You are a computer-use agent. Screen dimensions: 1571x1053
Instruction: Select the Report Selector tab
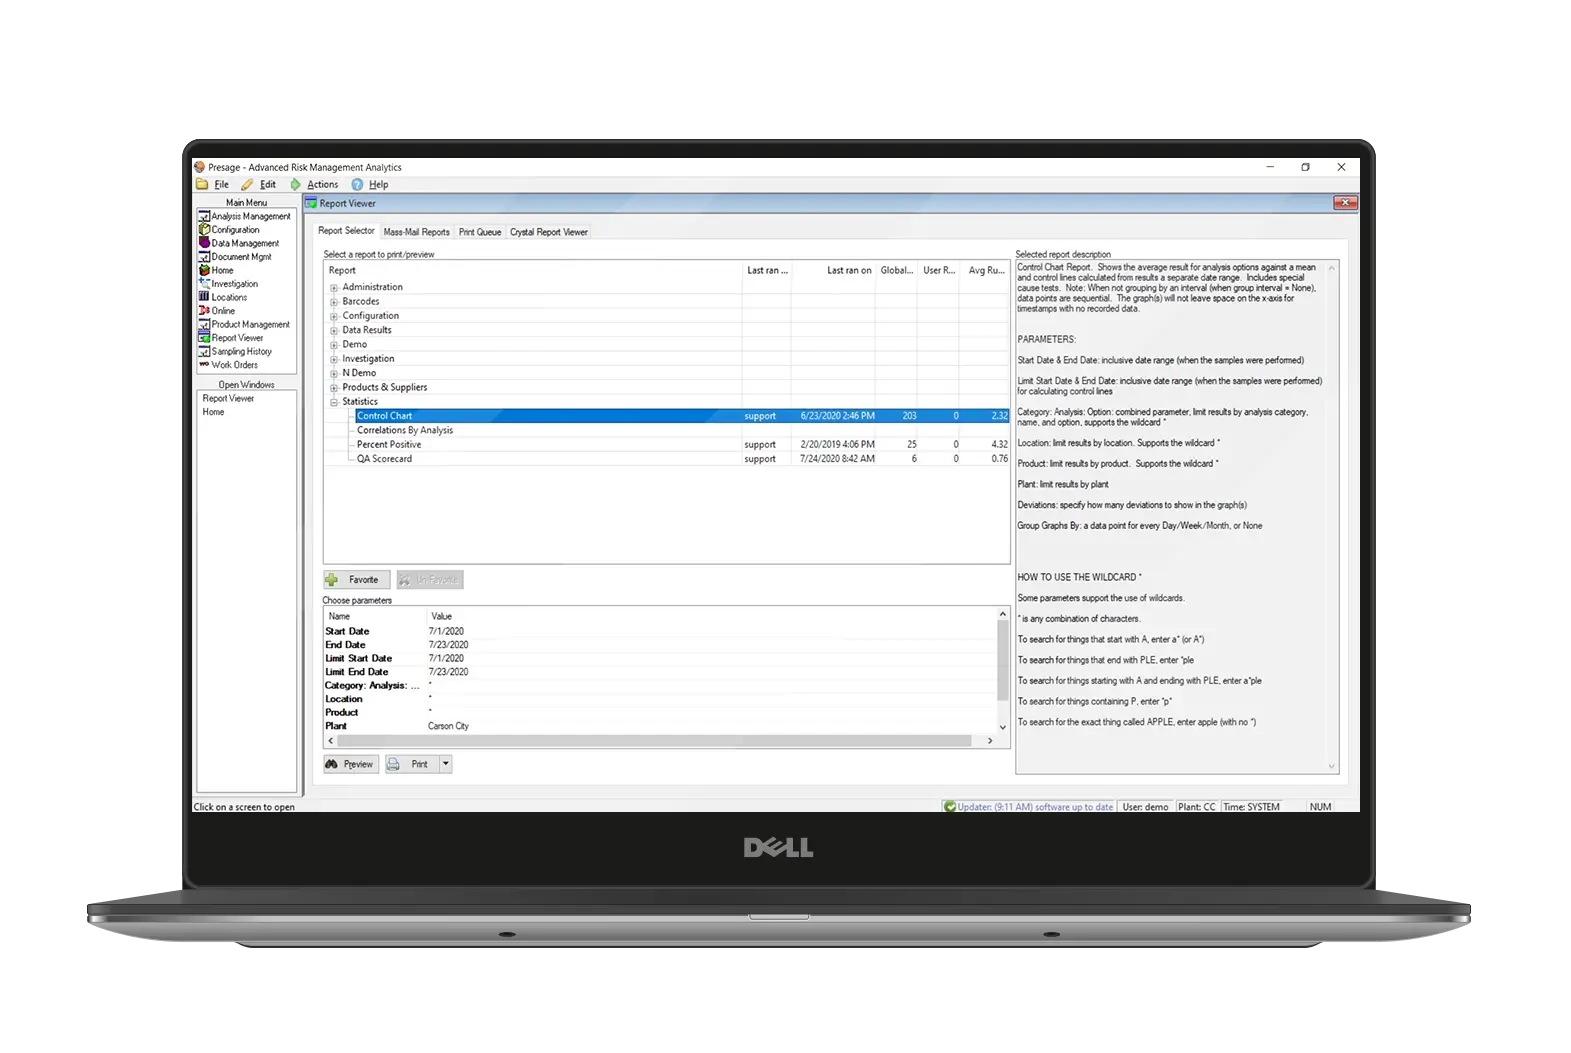tap(346, 231)
